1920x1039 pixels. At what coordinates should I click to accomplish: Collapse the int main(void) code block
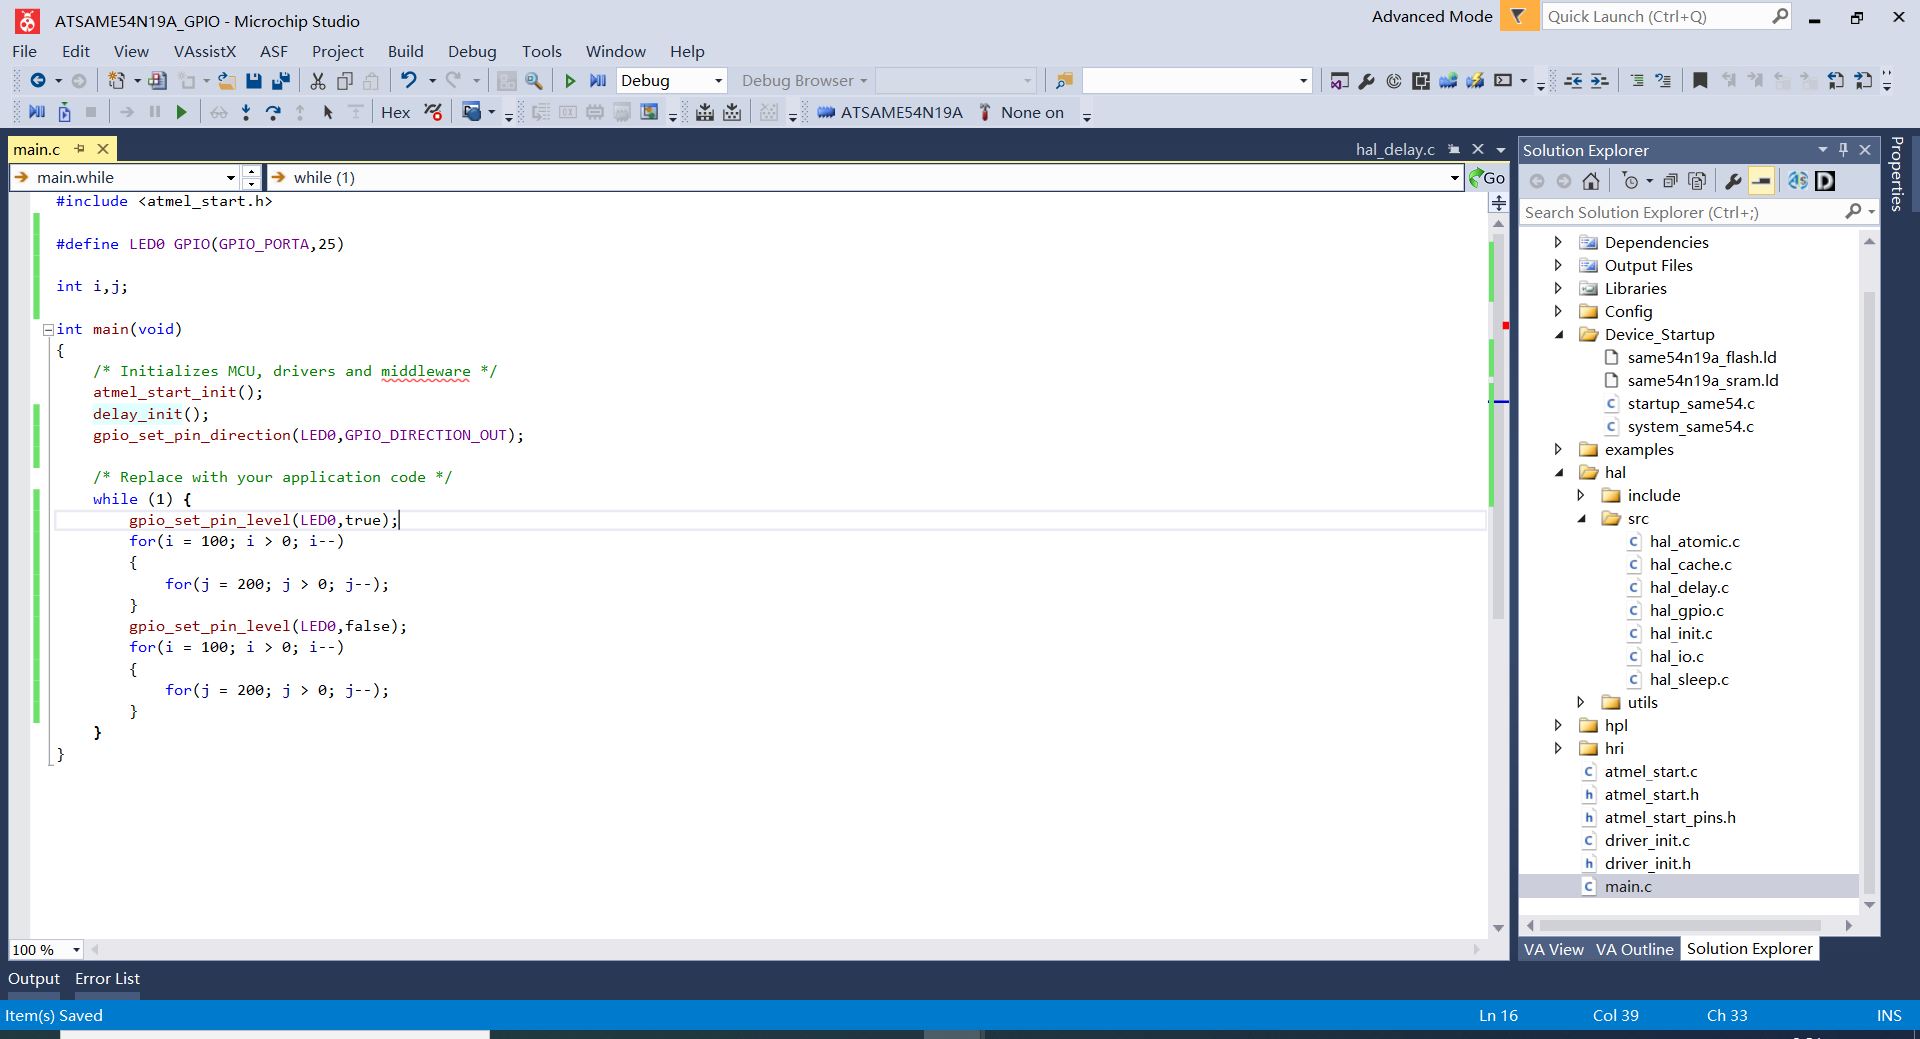tap(48, 329)
